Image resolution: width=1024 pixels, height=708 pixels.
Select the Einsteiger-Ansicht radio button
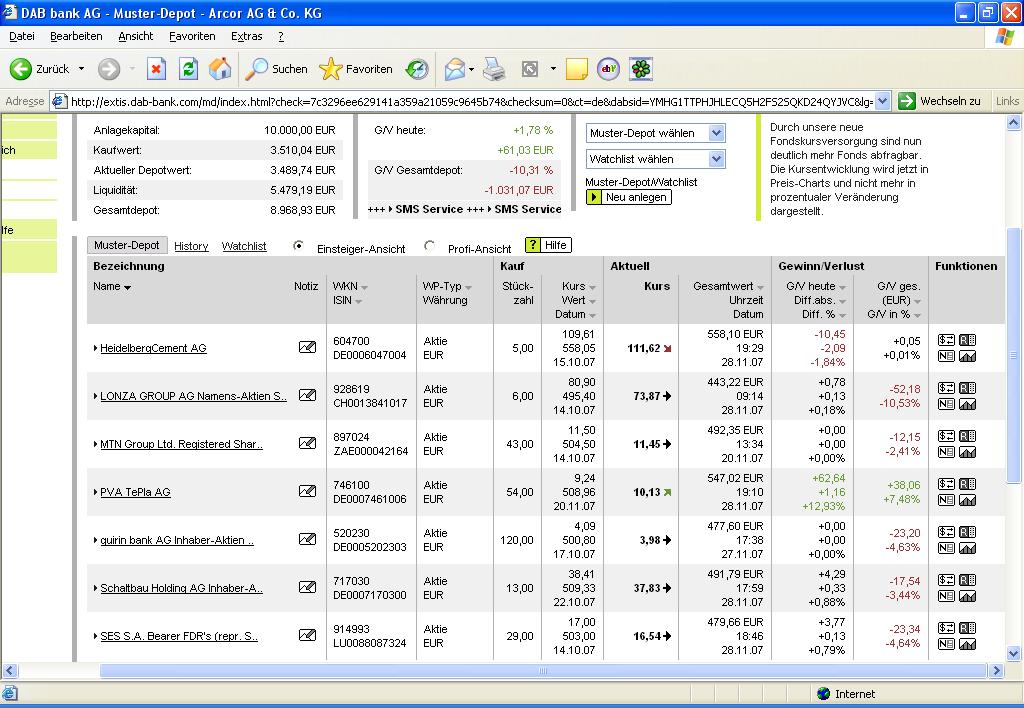298,246
